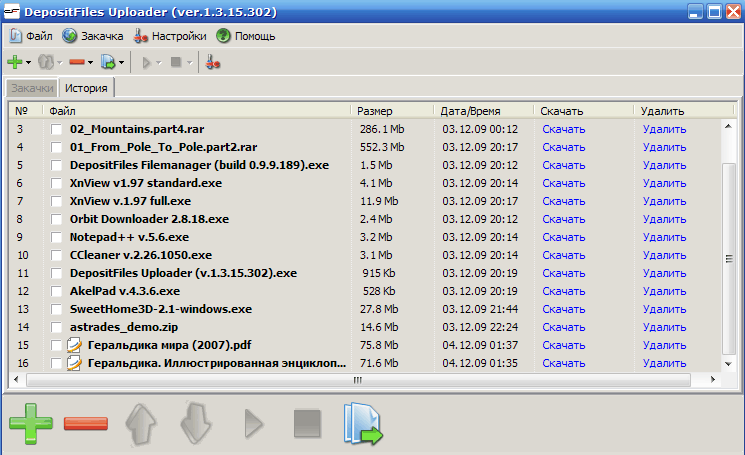Viewport: 745px width, 455px height.
Task: Click the small green plus toolbar icon
Action: click(x=15, y=62)
